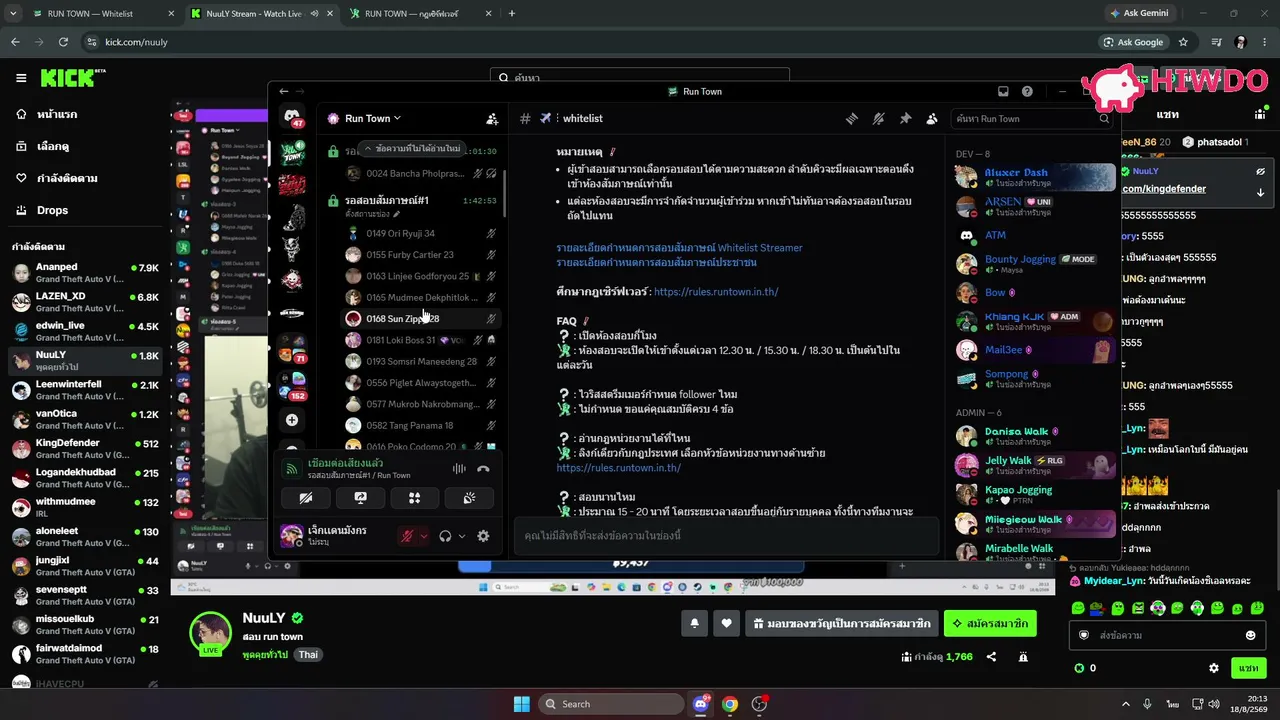Show pinned messages in whitelist channel
1280x720 pixels.
905,118
